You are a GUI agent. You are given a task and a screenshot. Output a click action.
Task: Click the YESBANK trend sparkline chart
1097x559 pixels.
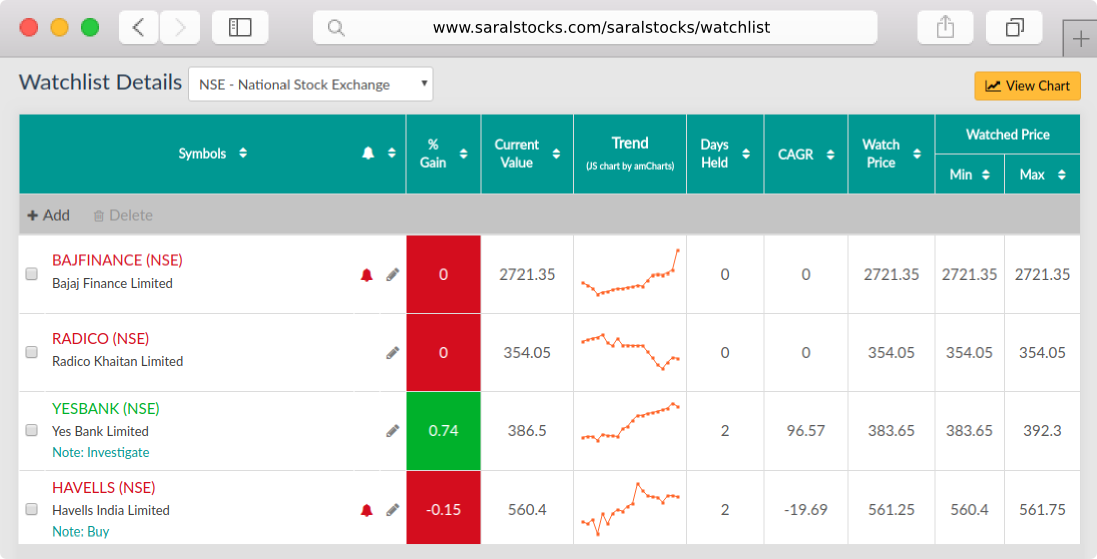pos(630,423)
